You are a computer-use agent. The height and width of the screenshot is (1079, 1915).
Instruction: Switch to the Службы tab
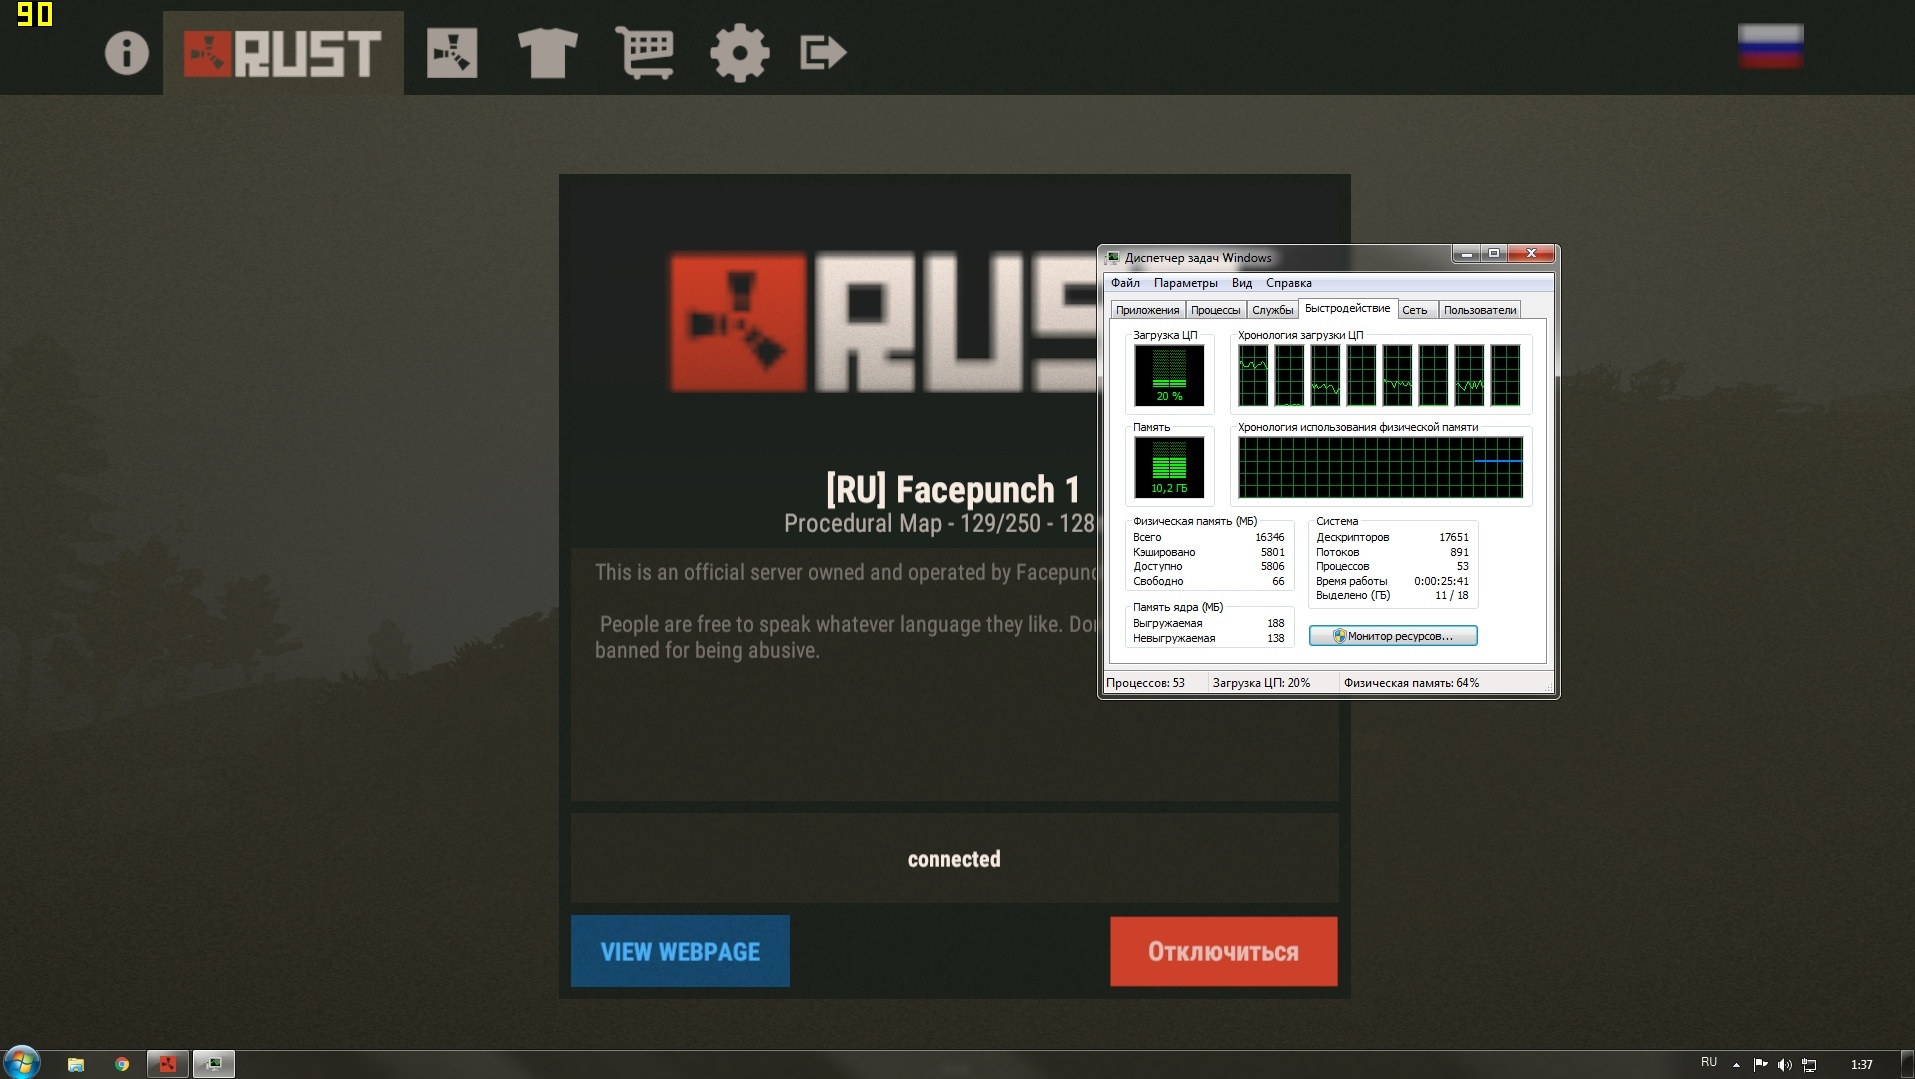(x=1272, y=310)
